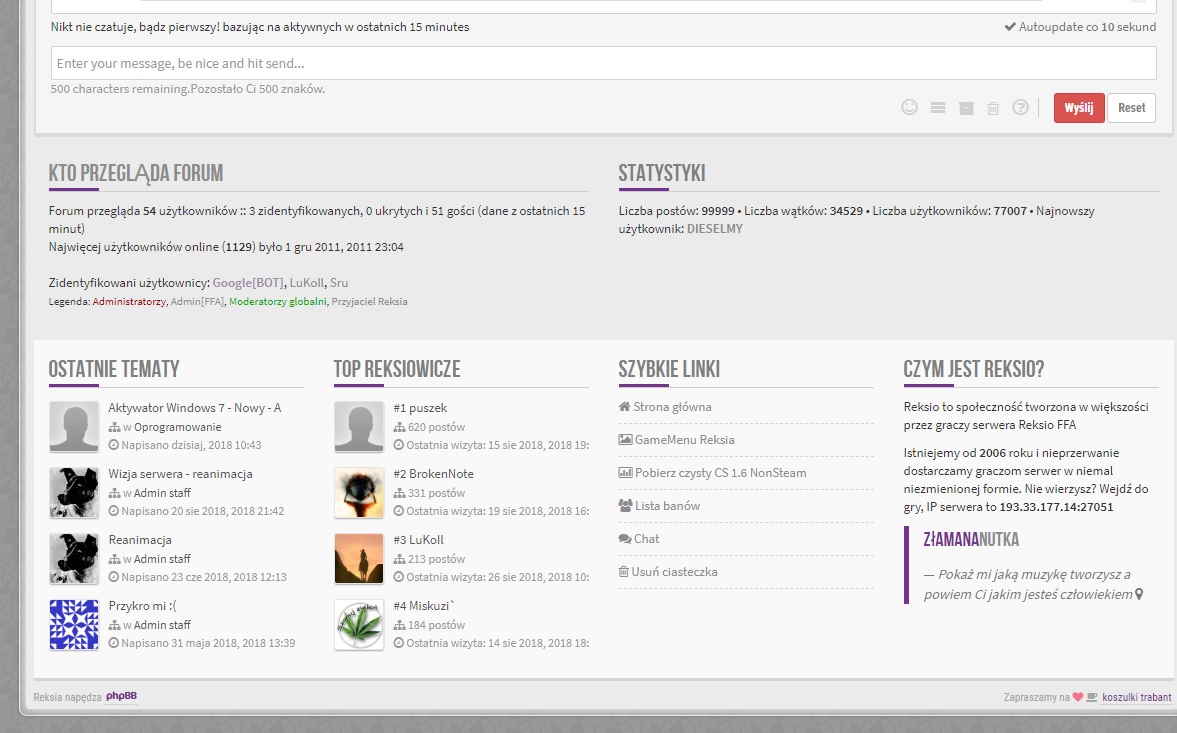This screenshot has width=1177, height=733.
Task: Click BrokenNote's avatar thumbnail
Action: tap(359, 493)
